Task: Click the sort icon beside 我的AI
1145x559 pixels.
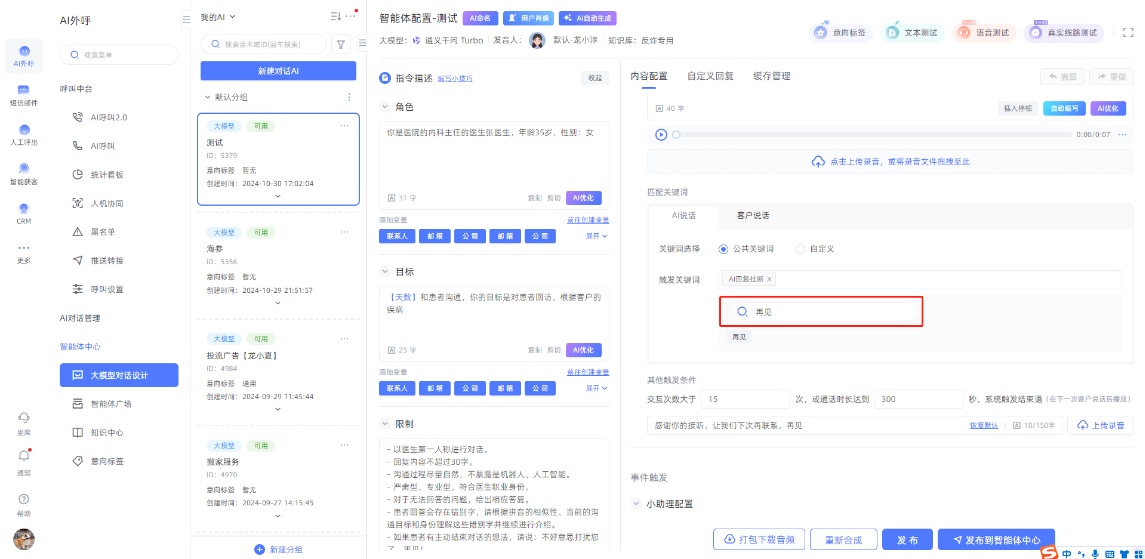Action: pyautogui.click(x=335, y=17)
